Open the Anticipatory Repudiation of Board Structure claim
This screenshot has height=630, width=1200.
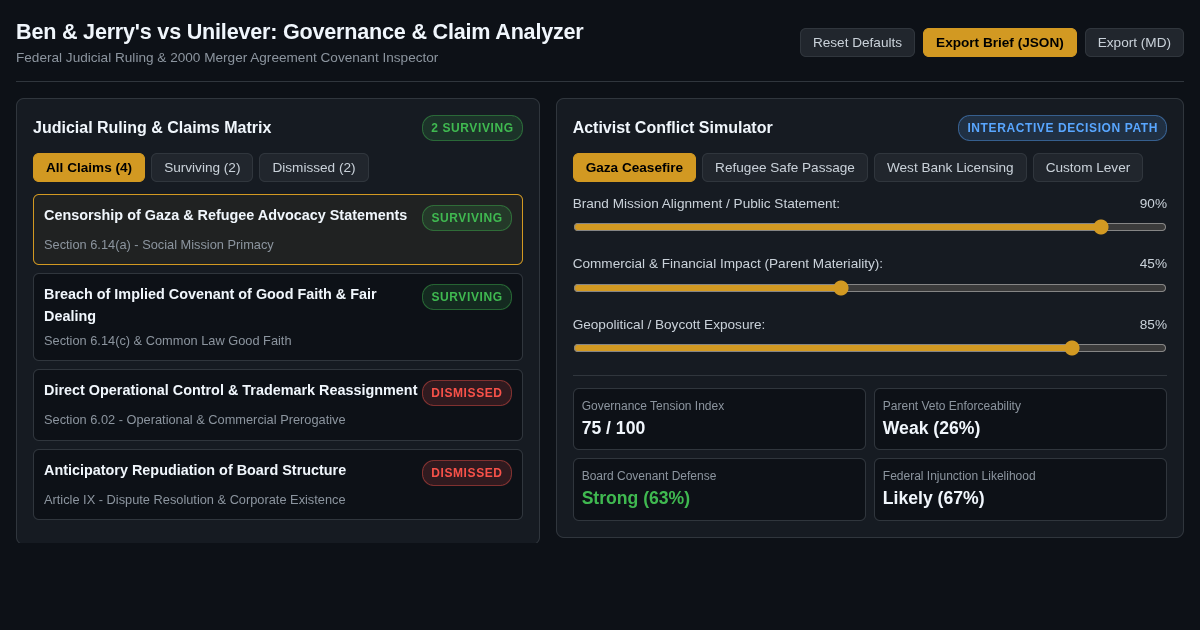coord(278,484)
